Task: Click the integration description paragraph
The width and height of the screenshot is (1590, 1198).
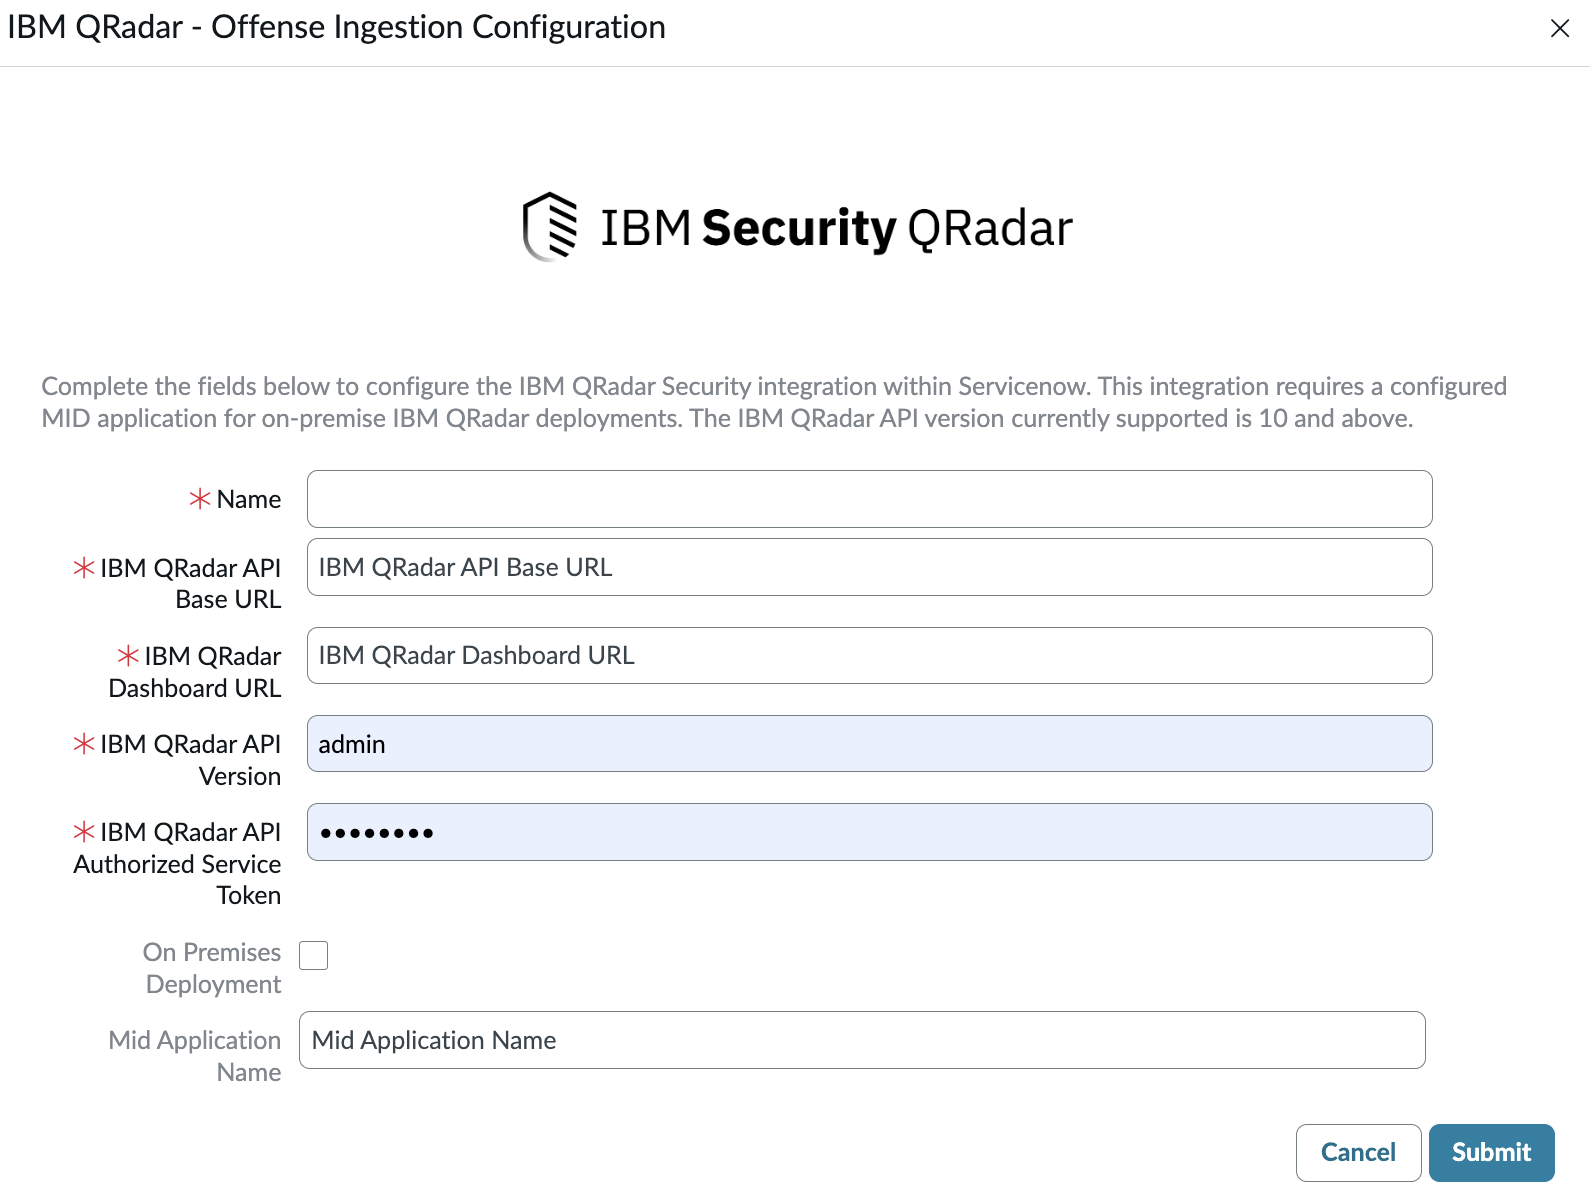Action: click(774, 402)
